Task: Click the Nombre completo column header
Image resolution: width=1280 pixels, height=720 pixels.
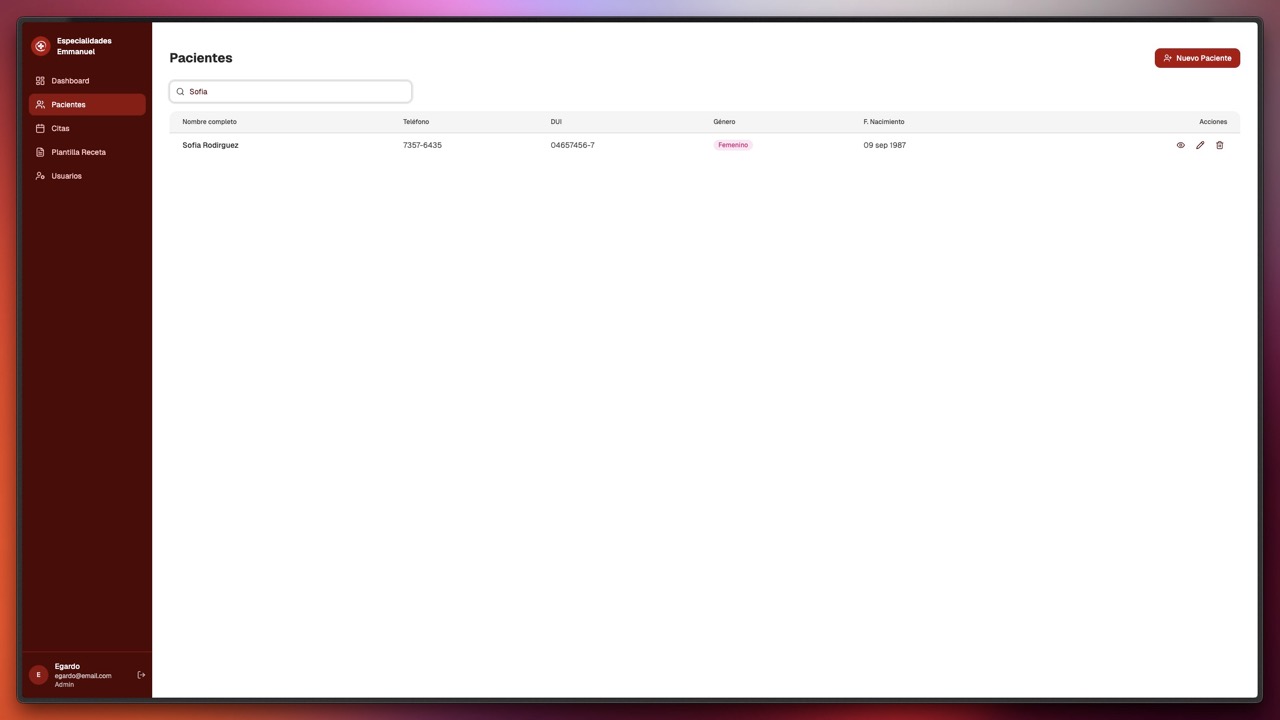Action: tap(209, 122)
